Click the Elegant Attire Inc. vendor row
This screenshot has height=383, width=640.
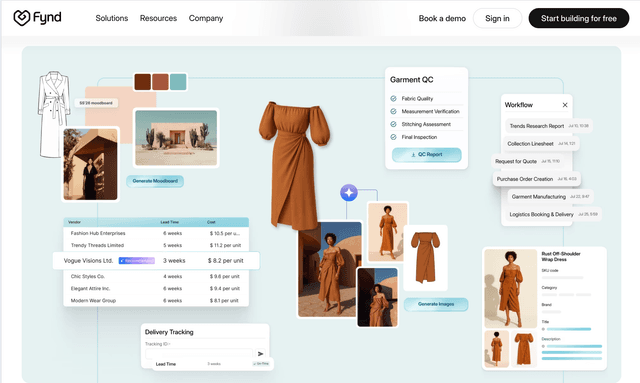coord(156,288)
